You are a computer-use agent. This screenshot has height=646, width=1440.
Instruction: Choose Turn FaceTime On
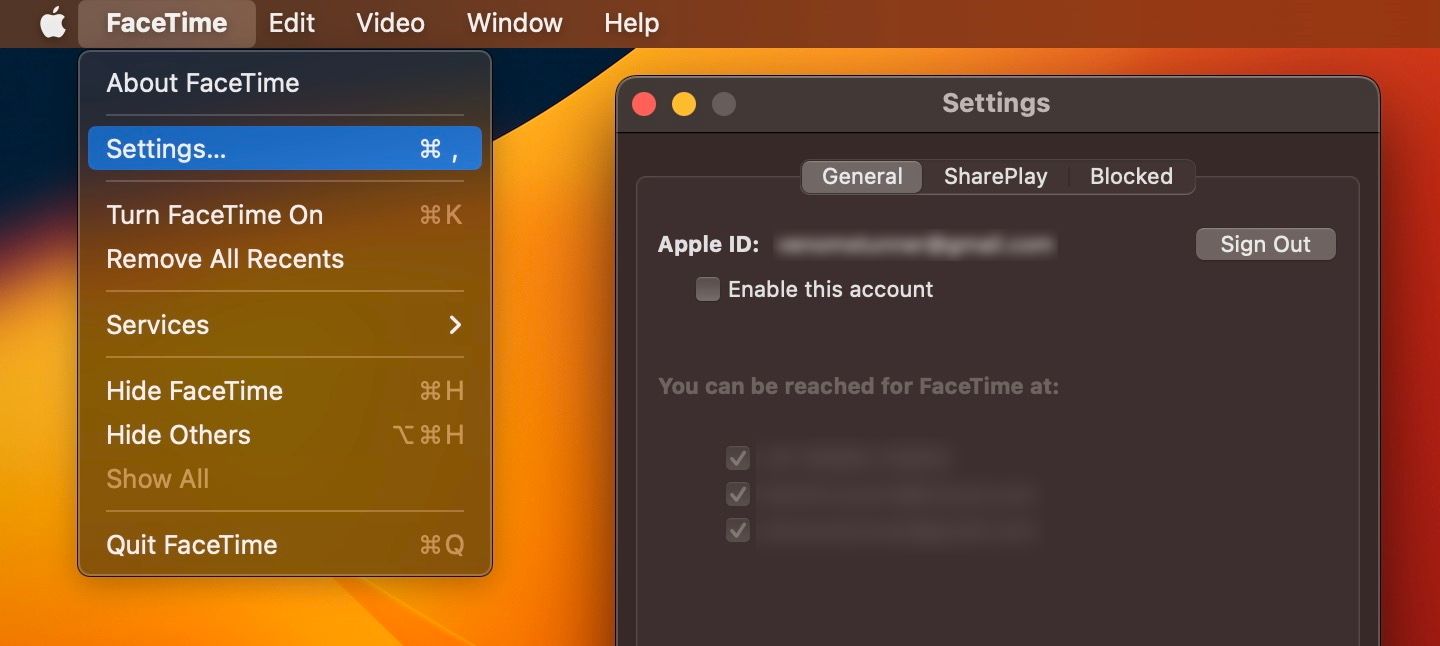pos(214,214)
